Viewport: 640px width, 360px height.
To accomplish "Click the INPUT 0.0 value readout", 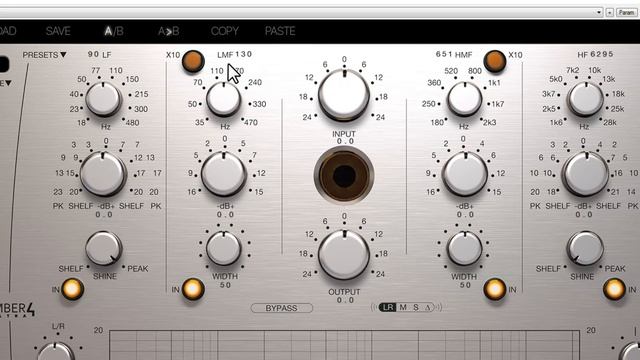I will click(x=345, y=142).
